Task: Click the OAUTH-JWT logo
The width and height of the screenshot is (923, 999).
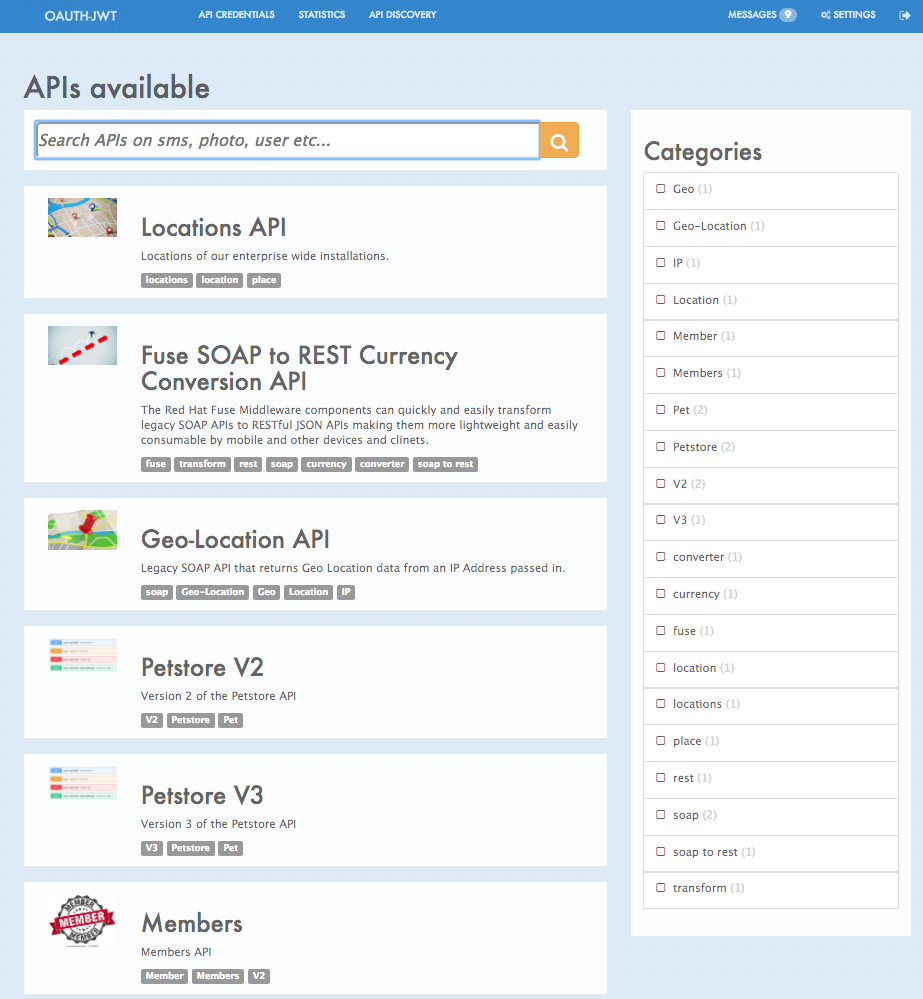Action: 80,15
